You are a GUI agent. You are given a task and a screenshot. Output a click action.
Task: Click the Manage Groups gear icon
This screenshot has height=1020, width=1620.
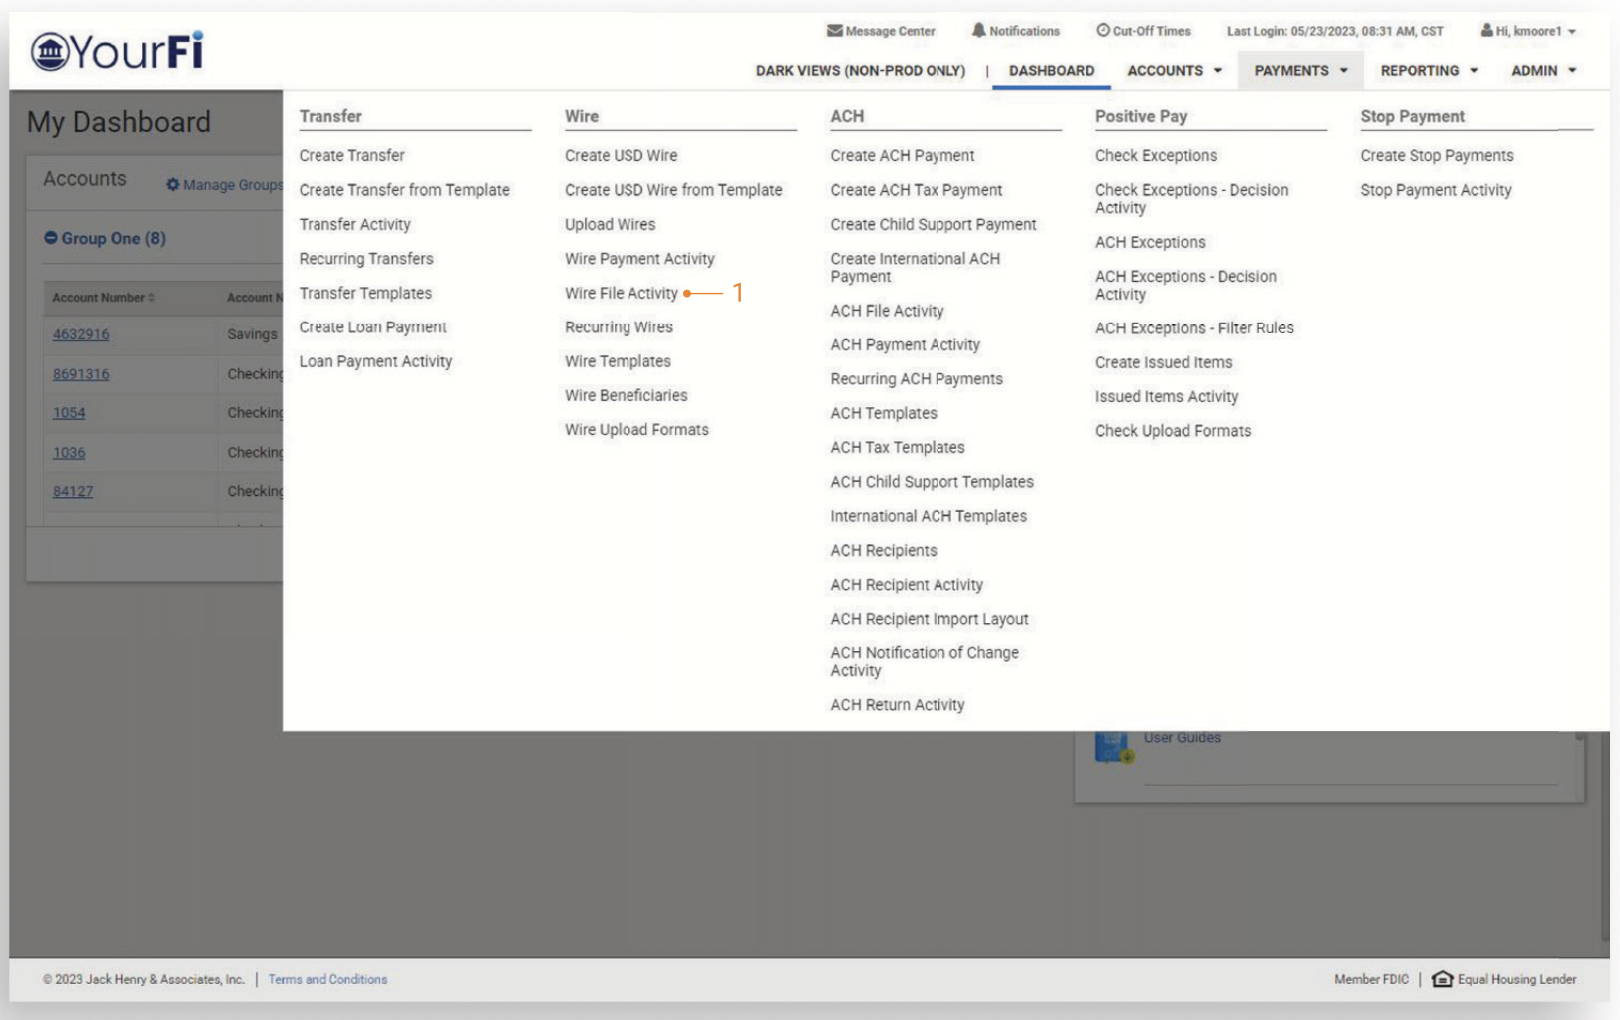tap(172, 185)
